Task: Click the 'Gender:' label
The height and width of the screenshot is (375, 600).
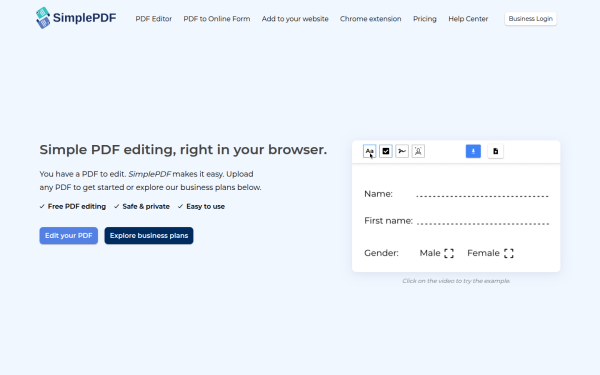Action: point(381,253)
